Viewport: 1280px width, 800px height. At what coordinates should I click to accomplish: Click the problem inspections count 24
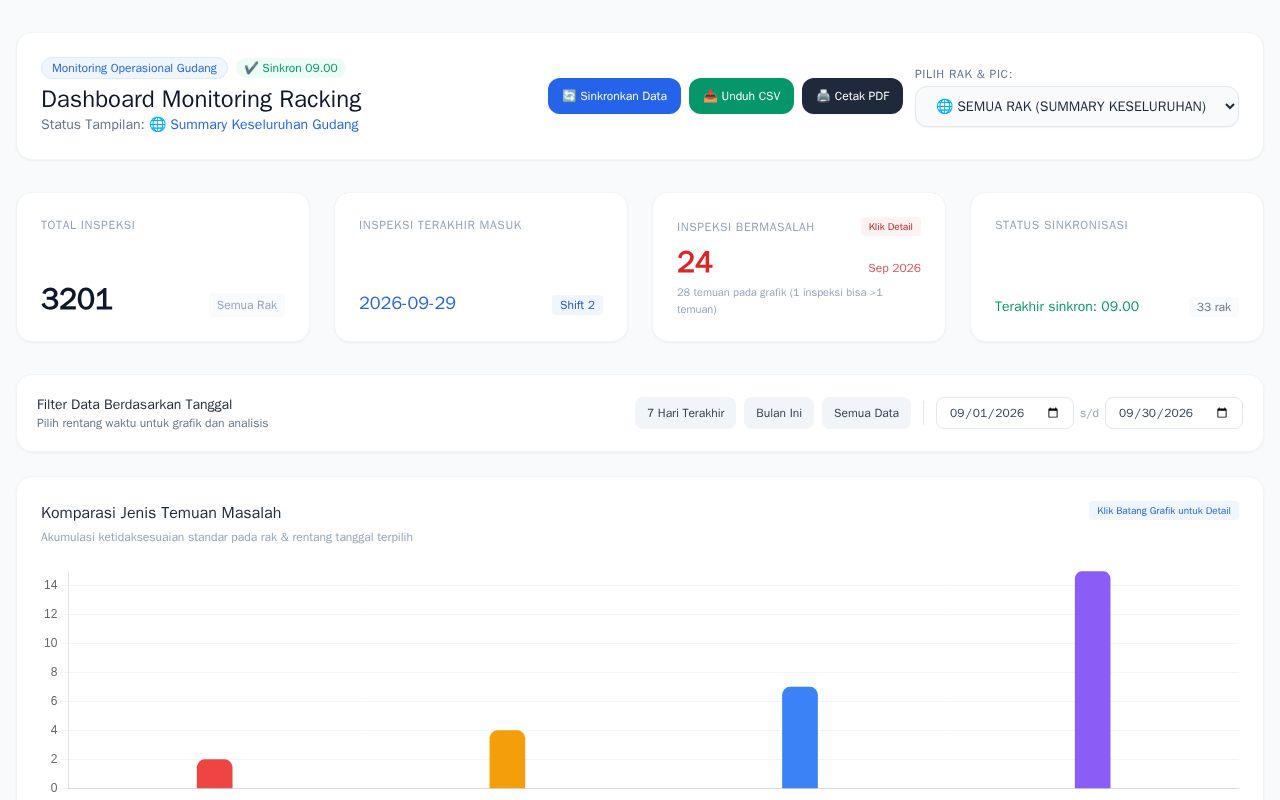[x=695, y=262]
